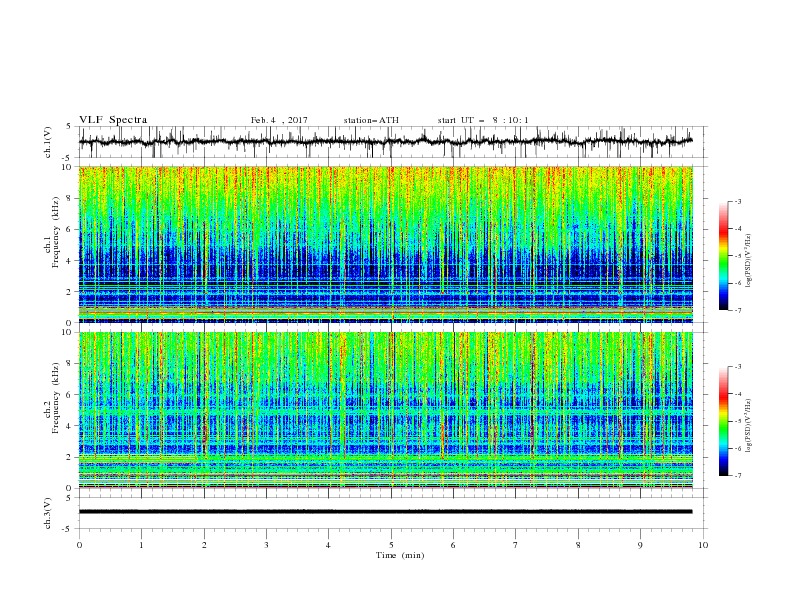Click time axis tick label 0
Viewport: 792px width, 612px height.
[x=79, y=545]
